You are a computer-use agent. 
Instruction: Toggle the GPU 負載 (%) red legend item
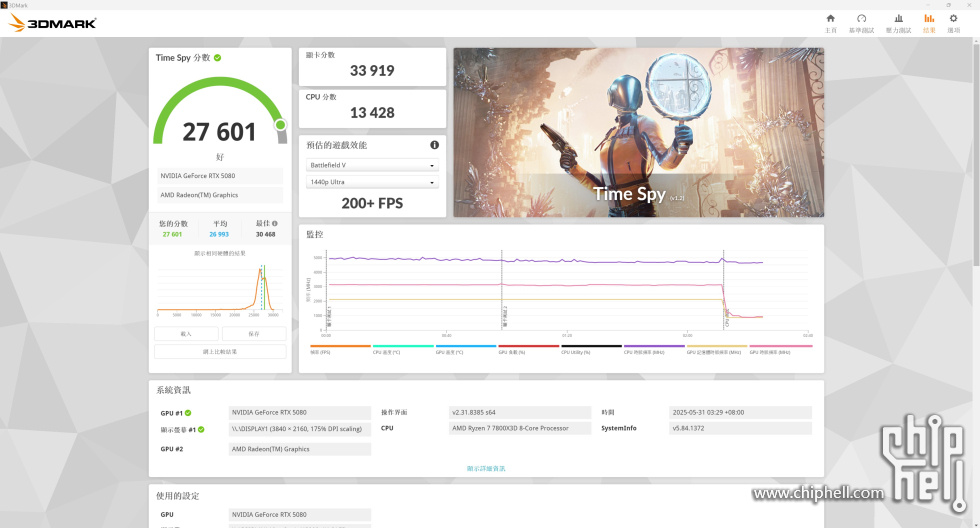529,349
